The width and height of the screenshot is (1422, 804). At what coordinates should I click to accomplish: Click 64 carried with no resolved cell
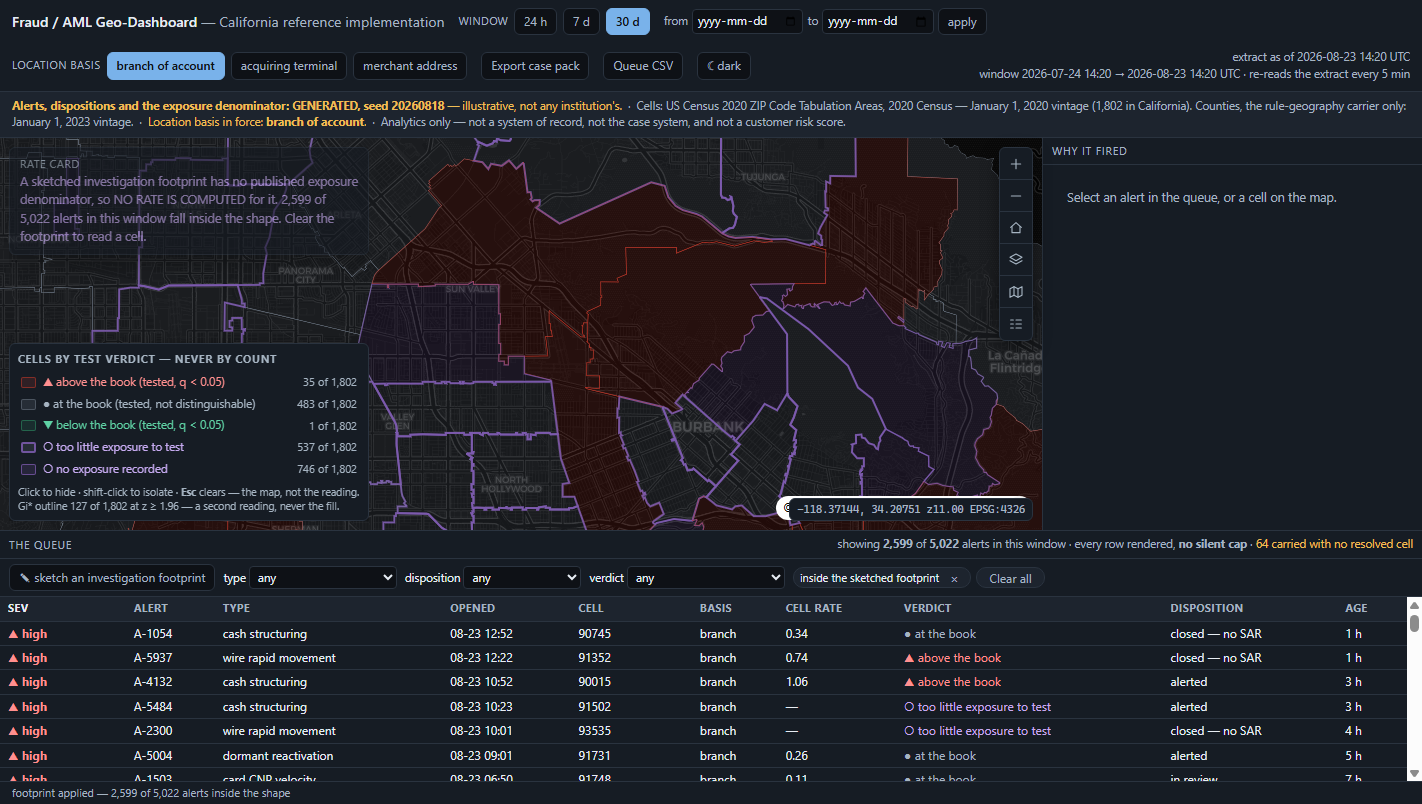click(1334, 545)
